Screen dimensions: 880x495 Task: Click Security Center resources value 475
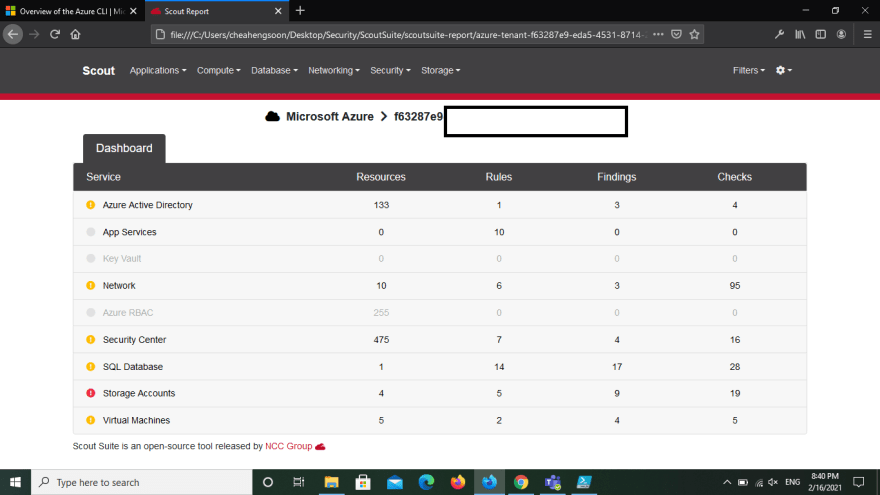click(x=381, y=340)
